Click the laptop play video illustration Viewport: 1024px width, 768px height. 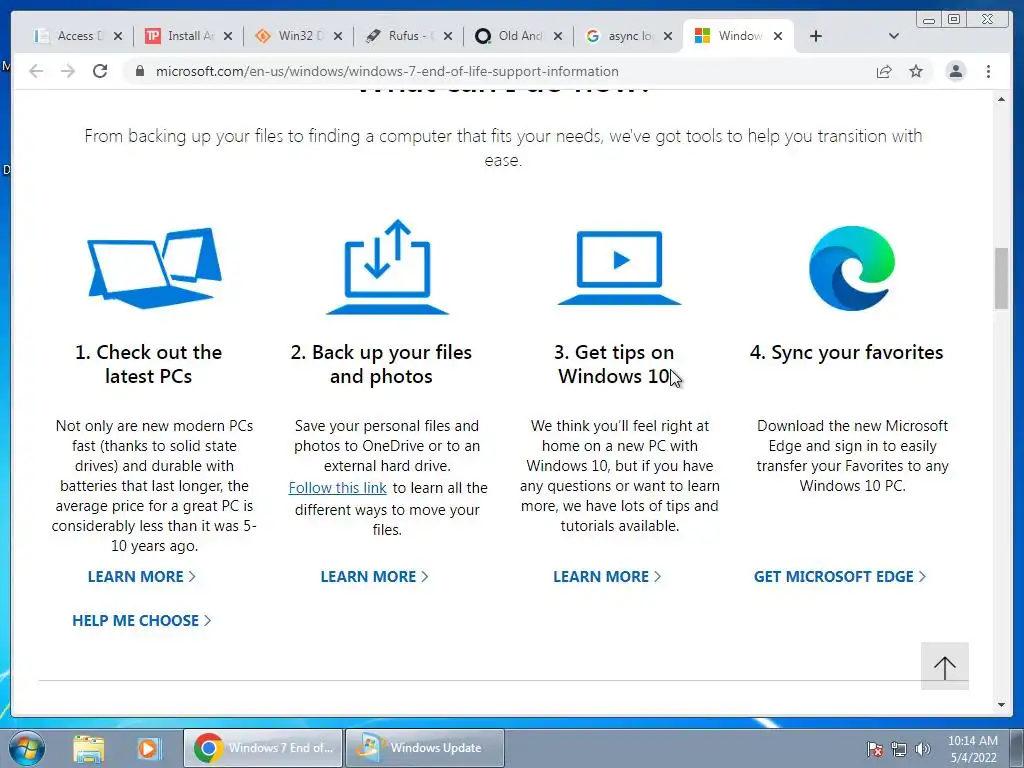coord(619,268)
